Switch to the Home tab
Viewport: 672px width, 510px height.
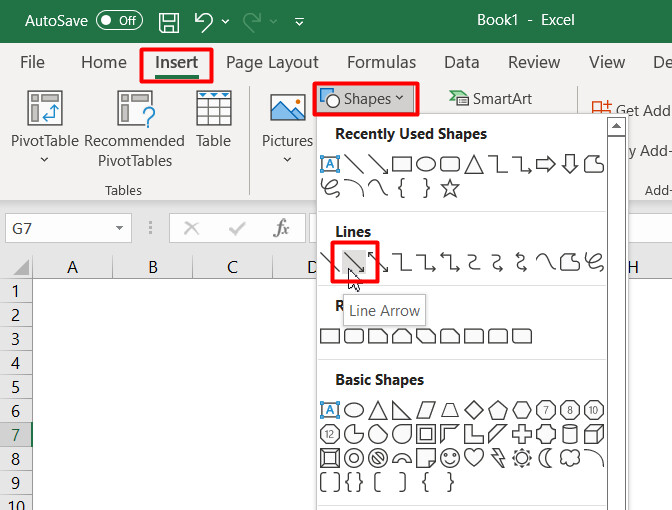[x=104, y=63]
